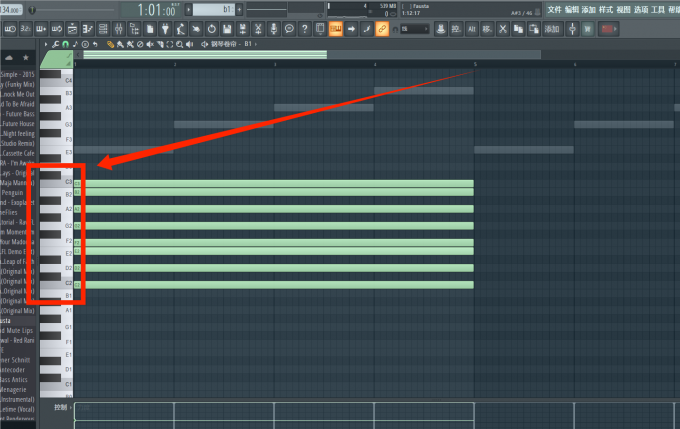Open the plugin picker plug icon
This screenshot has height=429, width=680.
click(165, 29)
